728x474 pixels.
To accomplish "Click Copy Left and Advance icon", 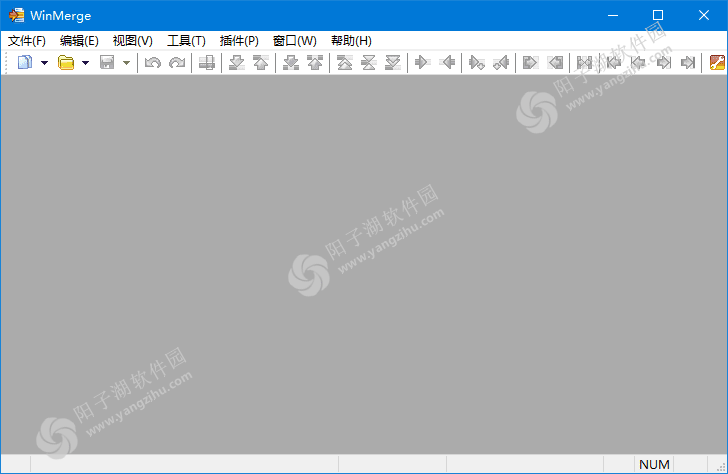I will [501, 62].
